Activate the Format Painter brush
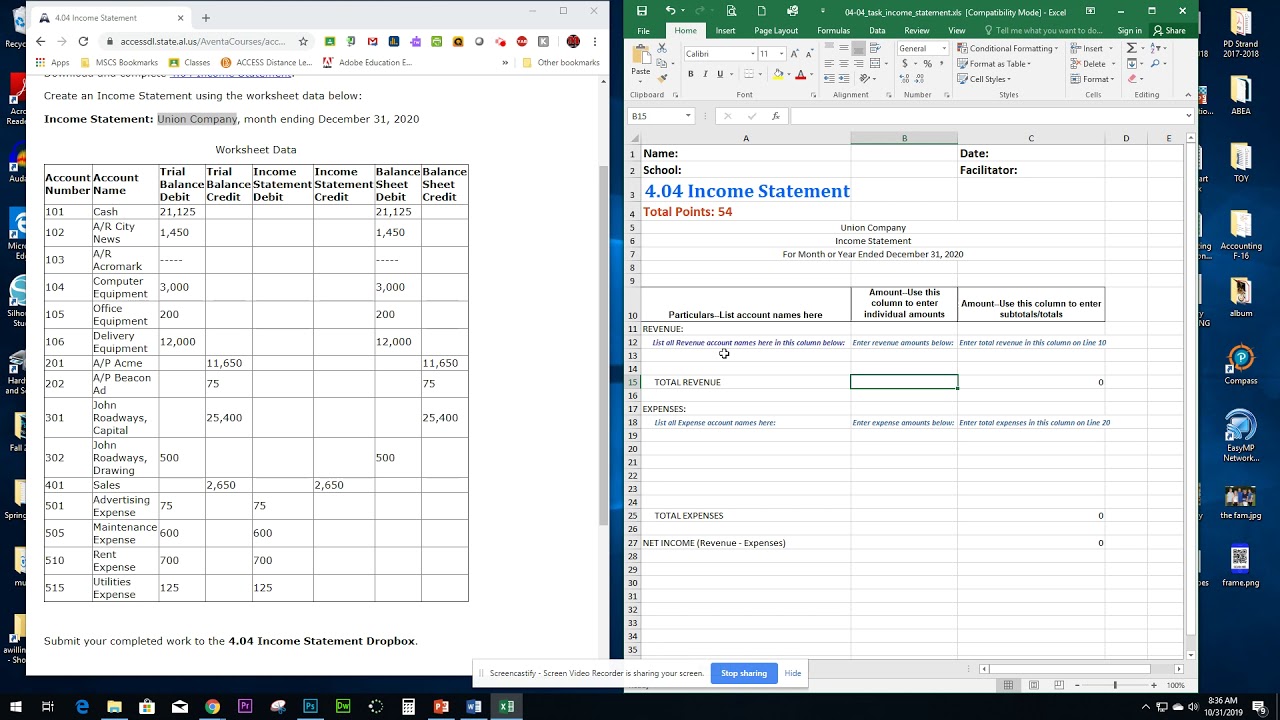This screenshot has height=720, width=1280. 662,79
